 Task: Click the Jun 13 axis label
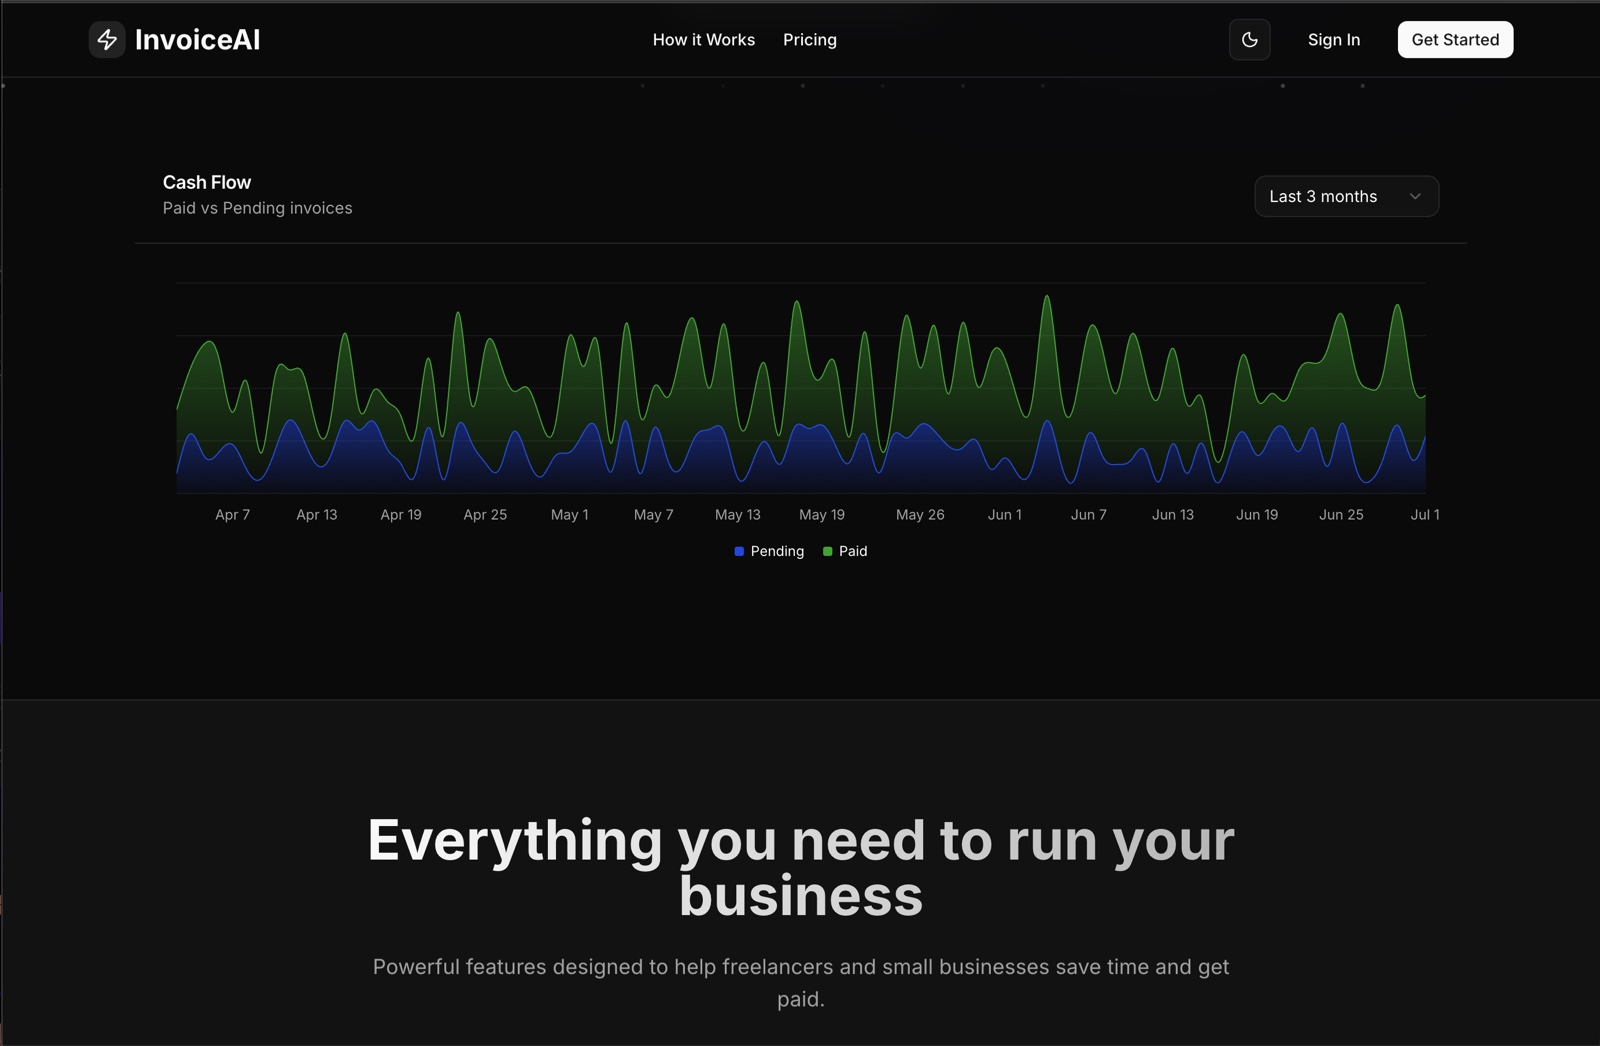tap(1173, 515)
